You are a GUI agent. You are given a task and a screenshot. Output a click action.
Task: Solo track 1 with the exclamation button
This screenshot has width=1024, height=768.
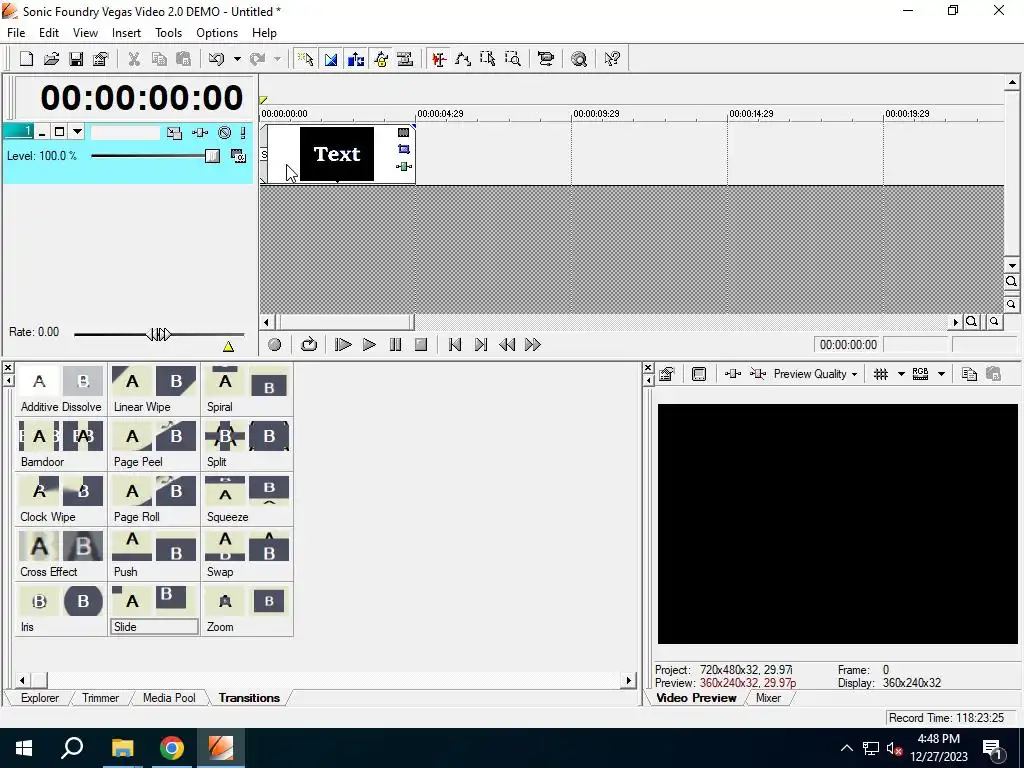point(243,133)
